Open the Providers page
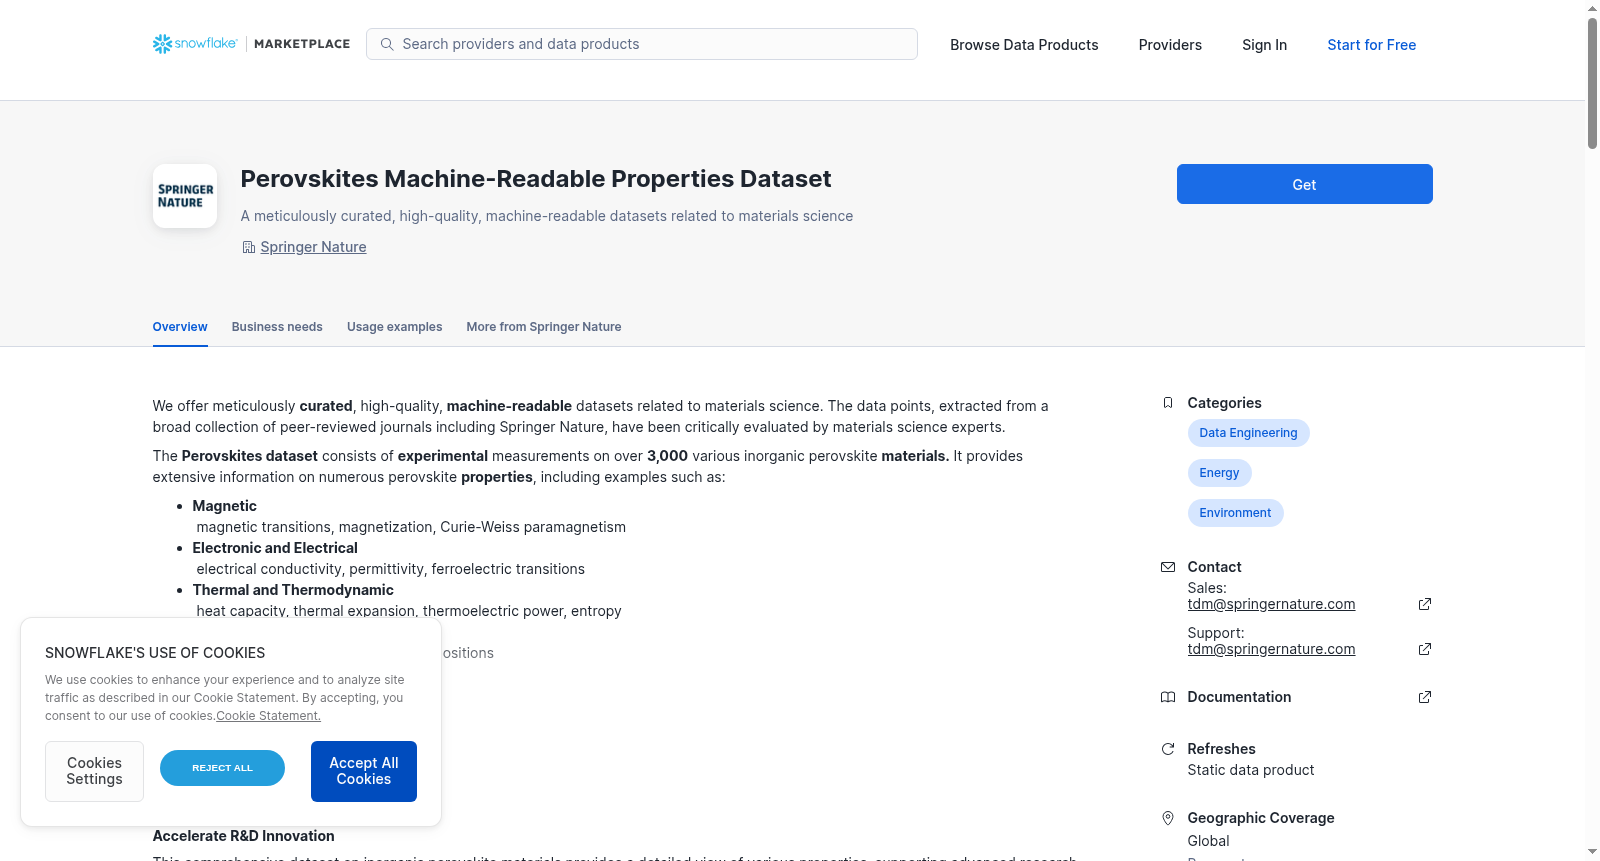This screenshot has width=1600, height=861. (1170, 45)
